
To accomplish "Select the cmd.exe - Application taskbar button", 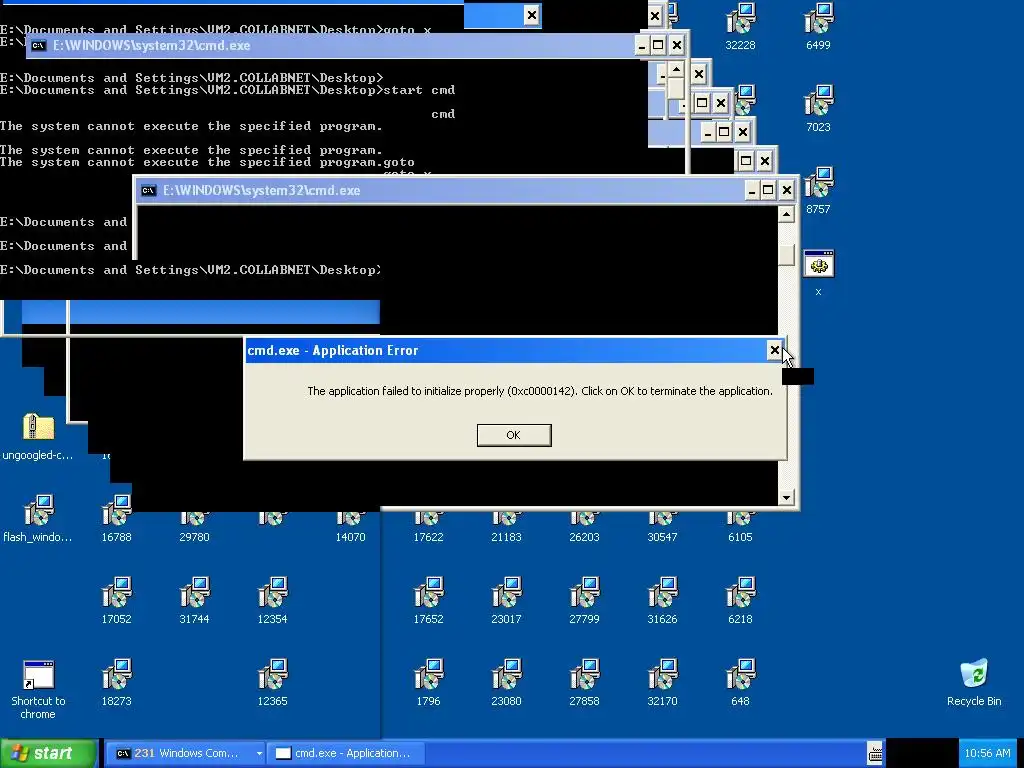I will (x=347, y=753).
